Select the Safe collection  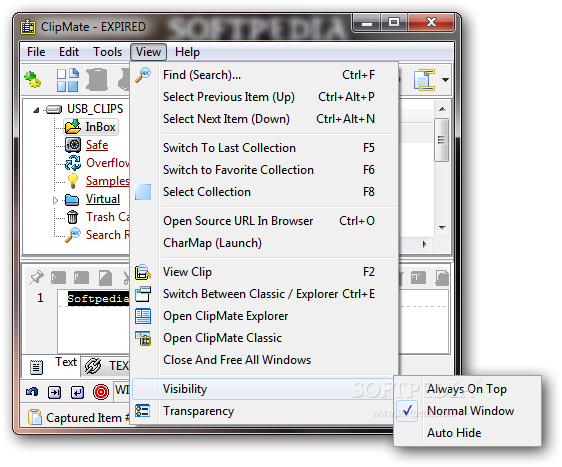[x=97, y=145]
